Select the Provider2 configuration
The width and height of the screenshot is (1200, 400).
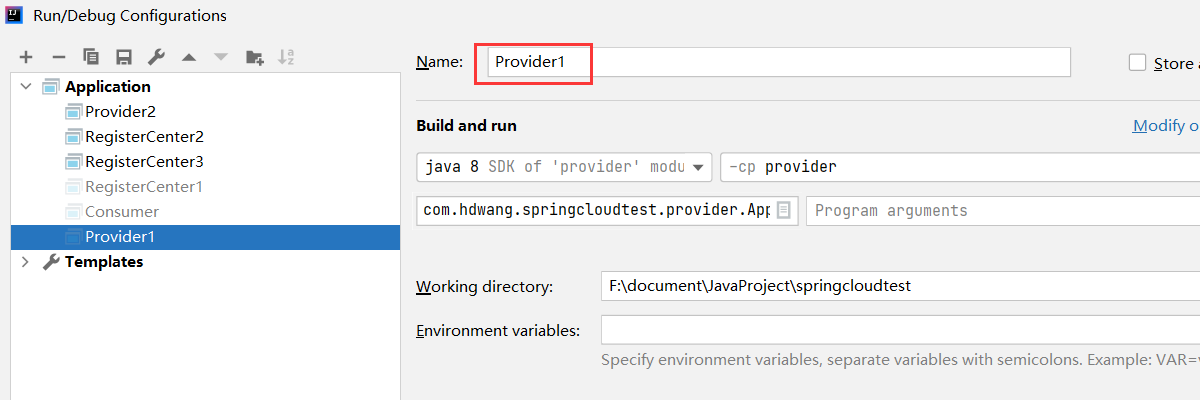pyautogui.click(x=120, y=112)
